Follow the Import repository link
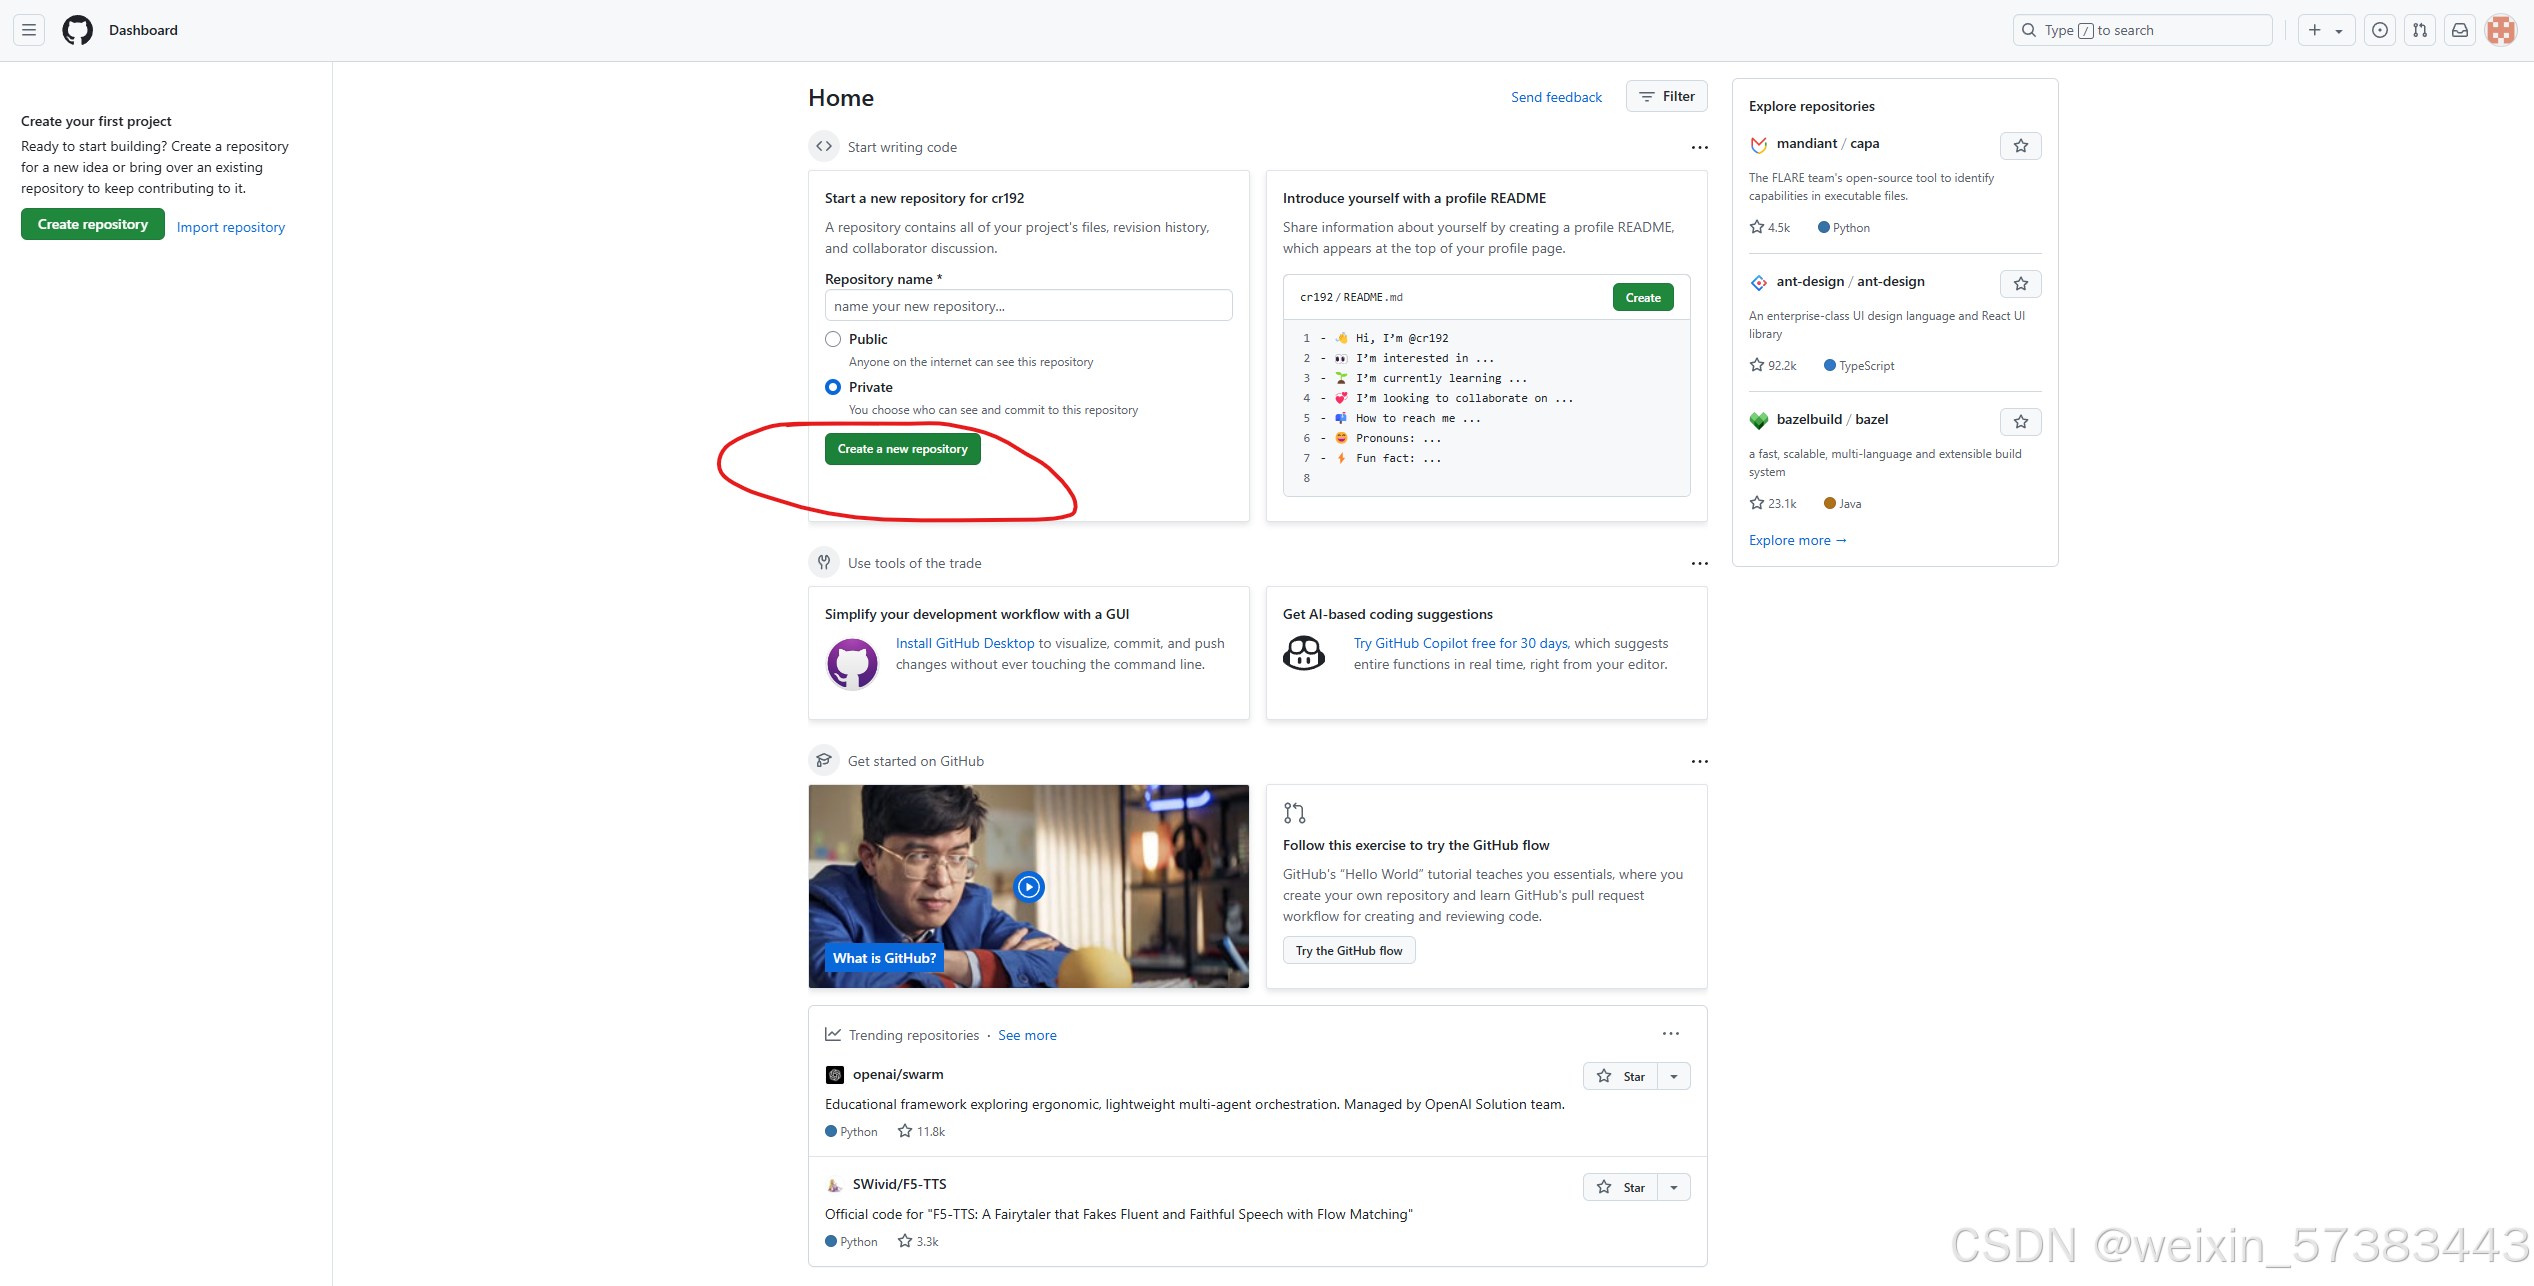 click(231, 227)
